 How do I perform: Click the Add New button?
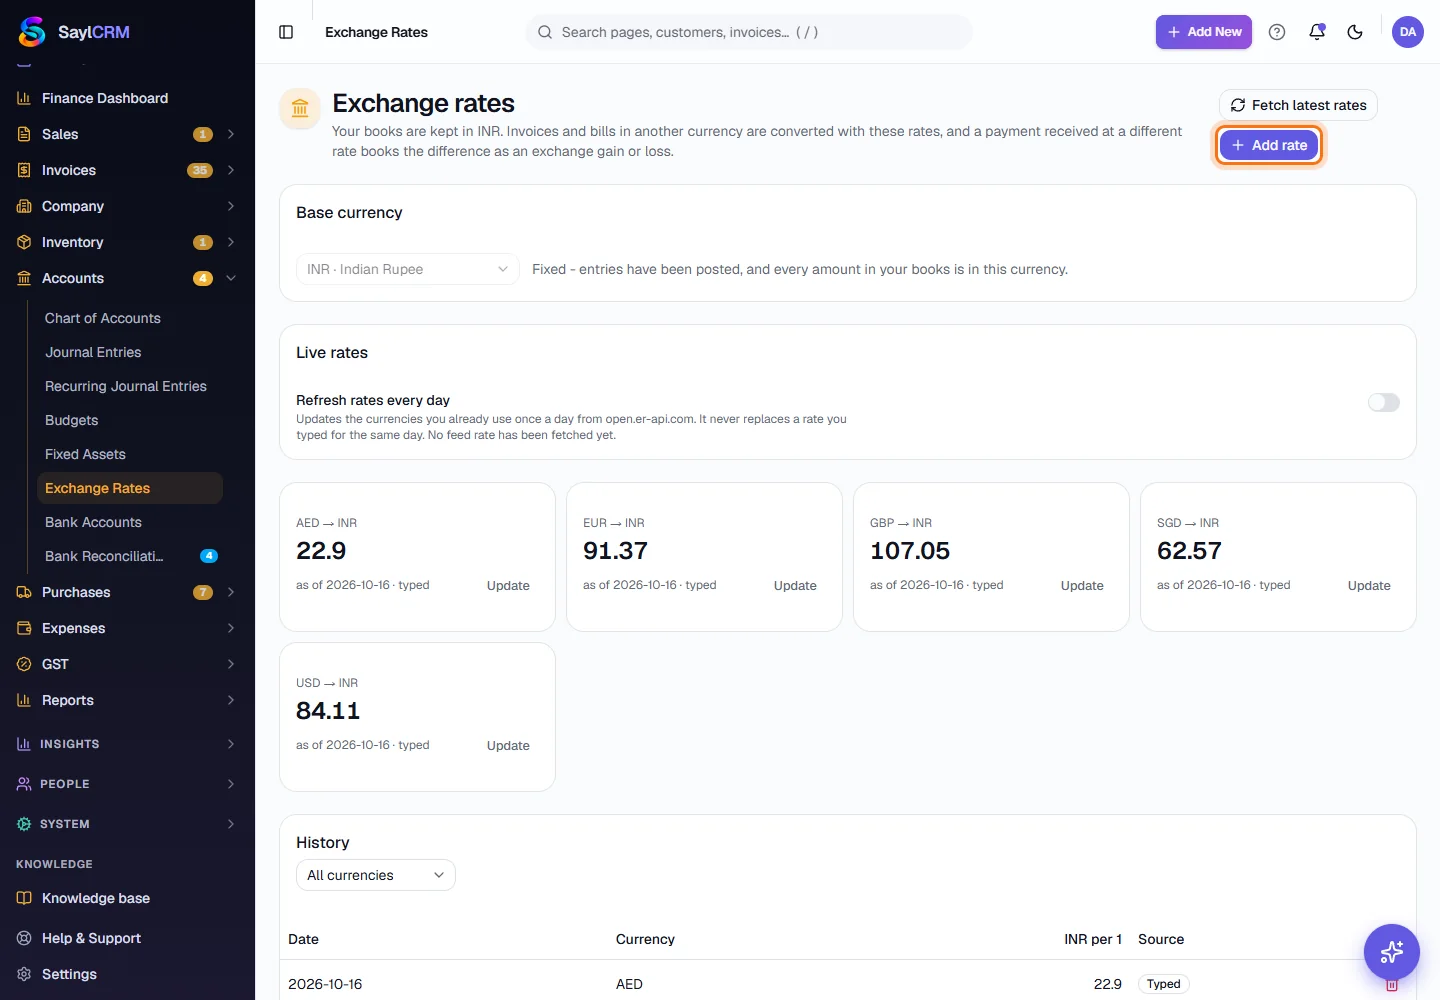pyautogui.click(x=1204, y=32)
